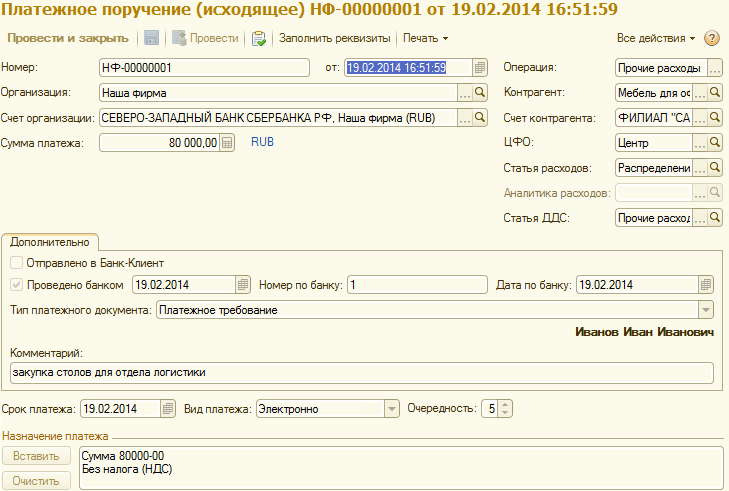The height and width of the screenshot is (491, 729).
Task: Click magnifier icon beside Статья ДДС field
Action: click(x=714, y=218)
